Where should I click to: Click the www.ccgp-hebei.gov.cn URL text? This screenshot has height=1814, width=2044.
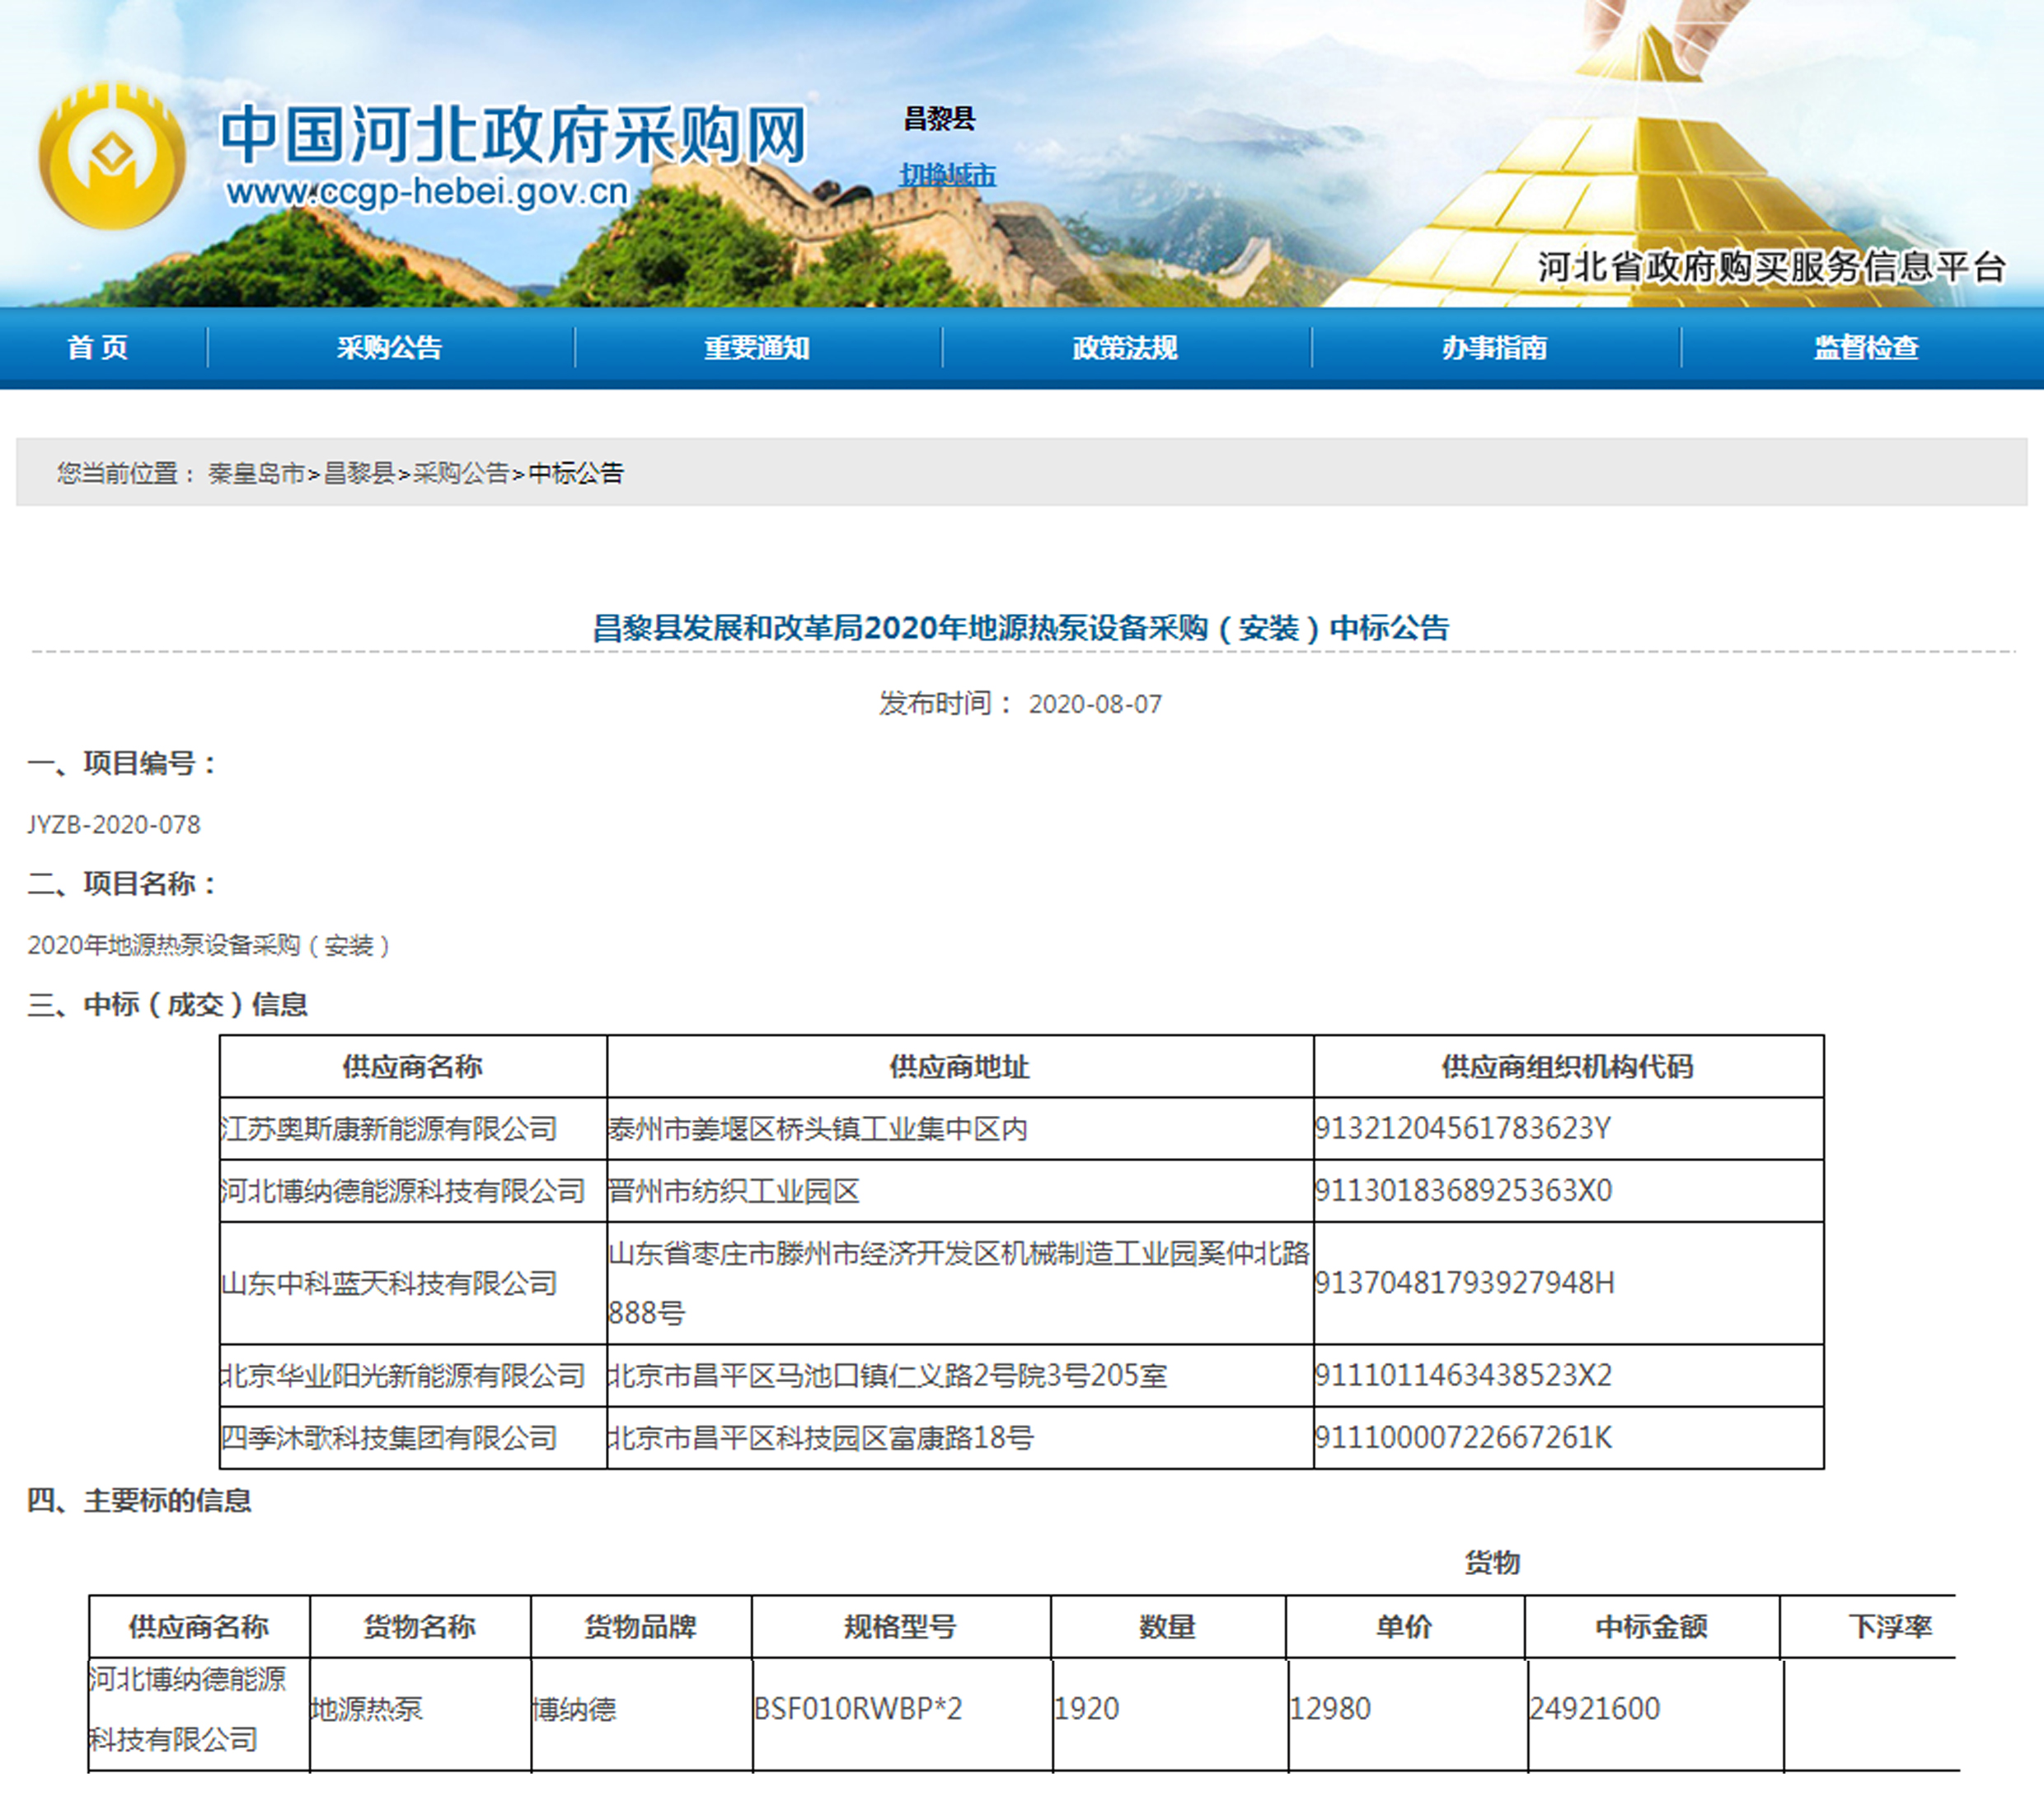coord(427,192)
